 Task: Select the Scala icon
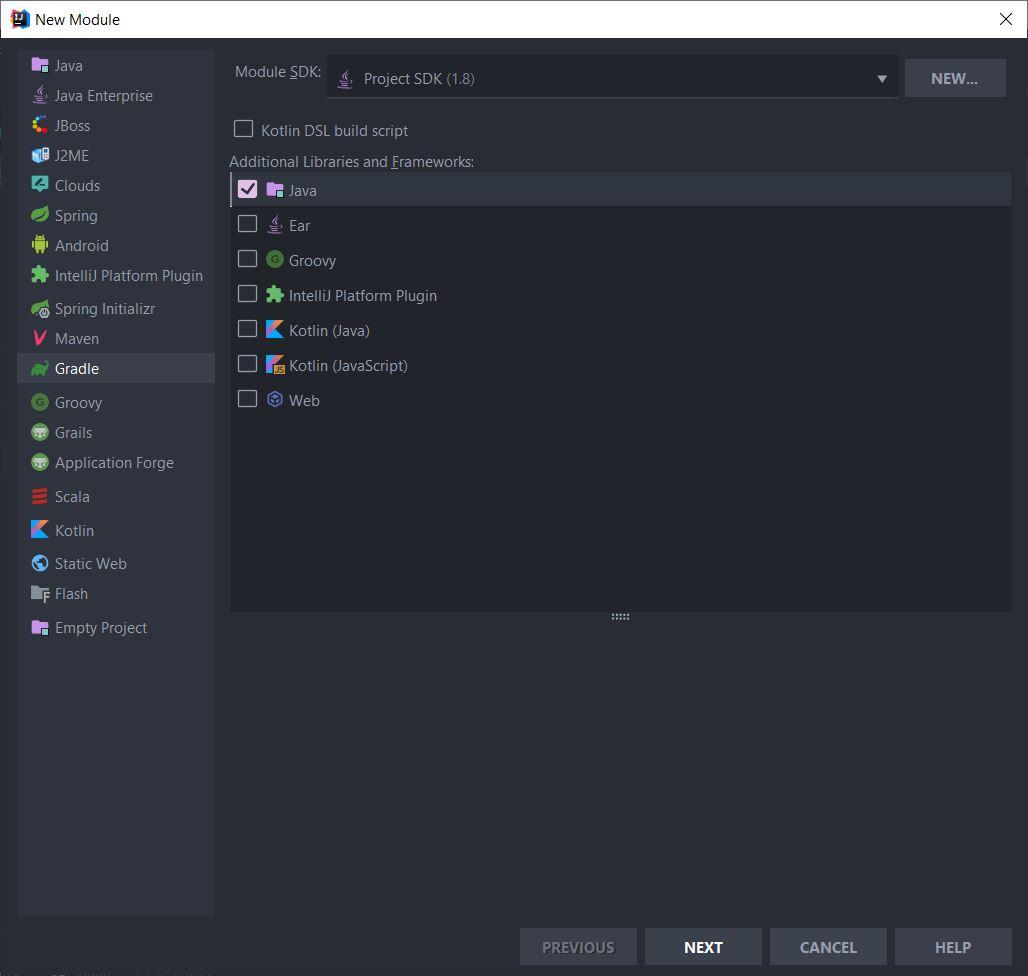[x=40, y=496]
